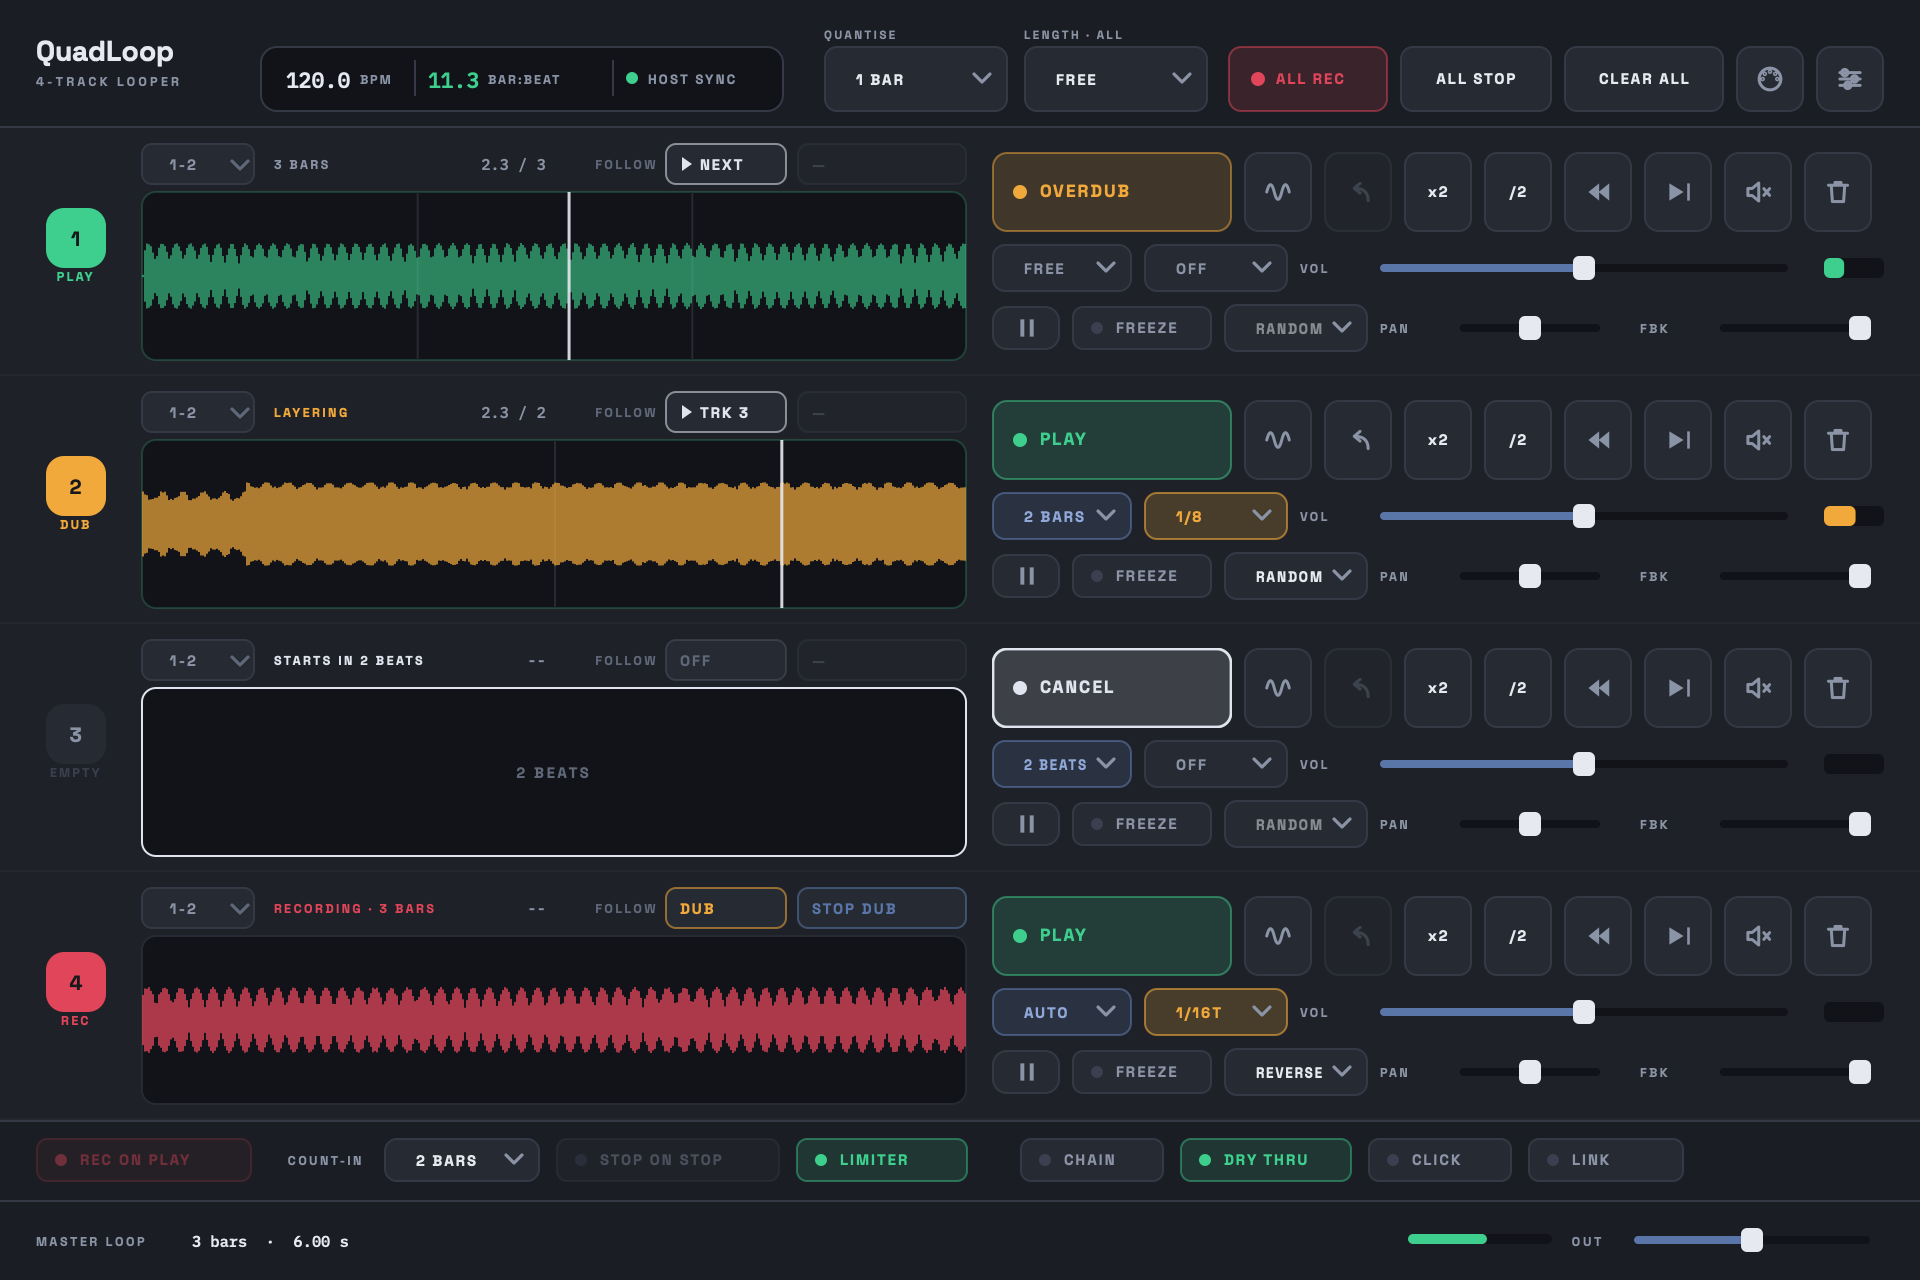Toggle the waveform icon on track 1
The image size is (1920, 1280).
tap(1277, 192)
